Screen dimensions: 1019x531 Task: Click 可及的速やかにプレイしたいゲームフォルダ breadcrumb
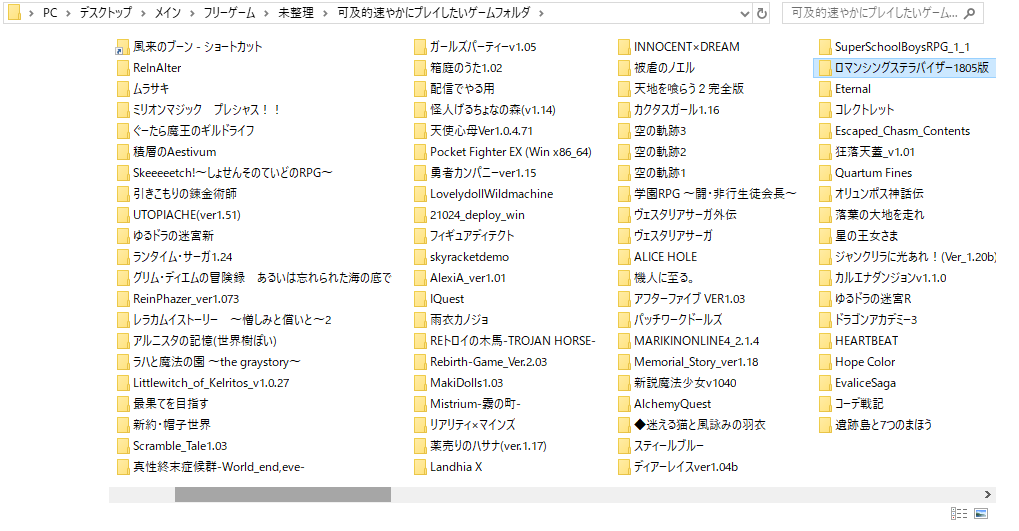point(433,13)
